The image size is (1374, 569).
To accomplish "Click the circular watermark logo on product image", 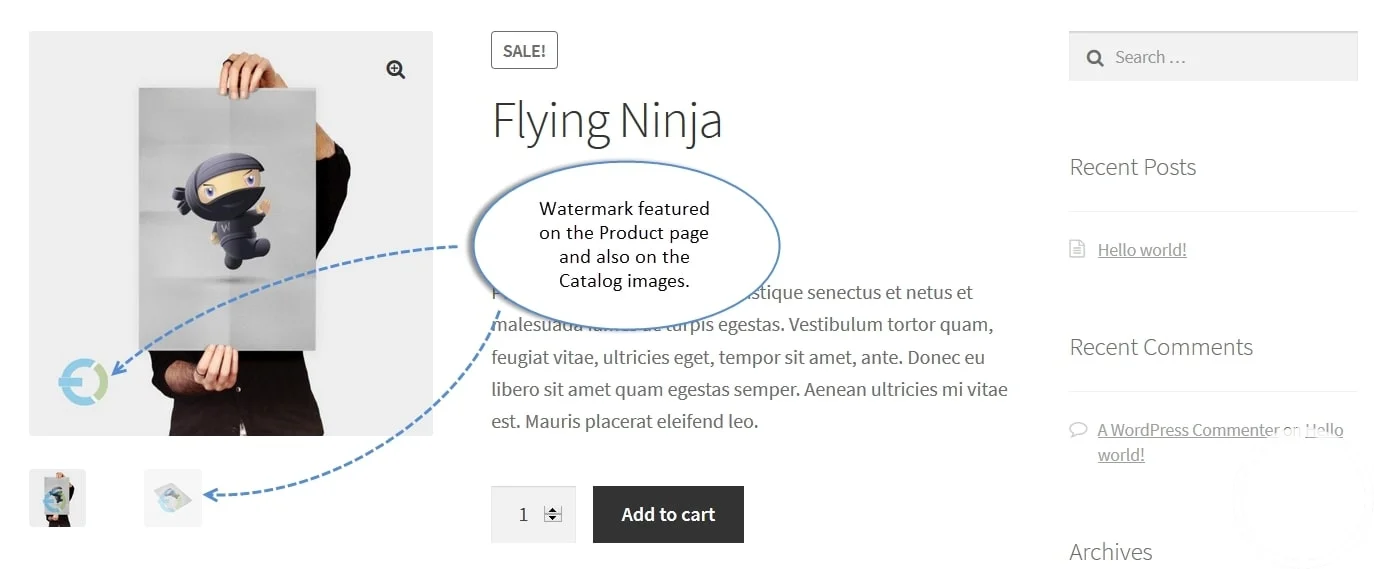I will (83, 382).
